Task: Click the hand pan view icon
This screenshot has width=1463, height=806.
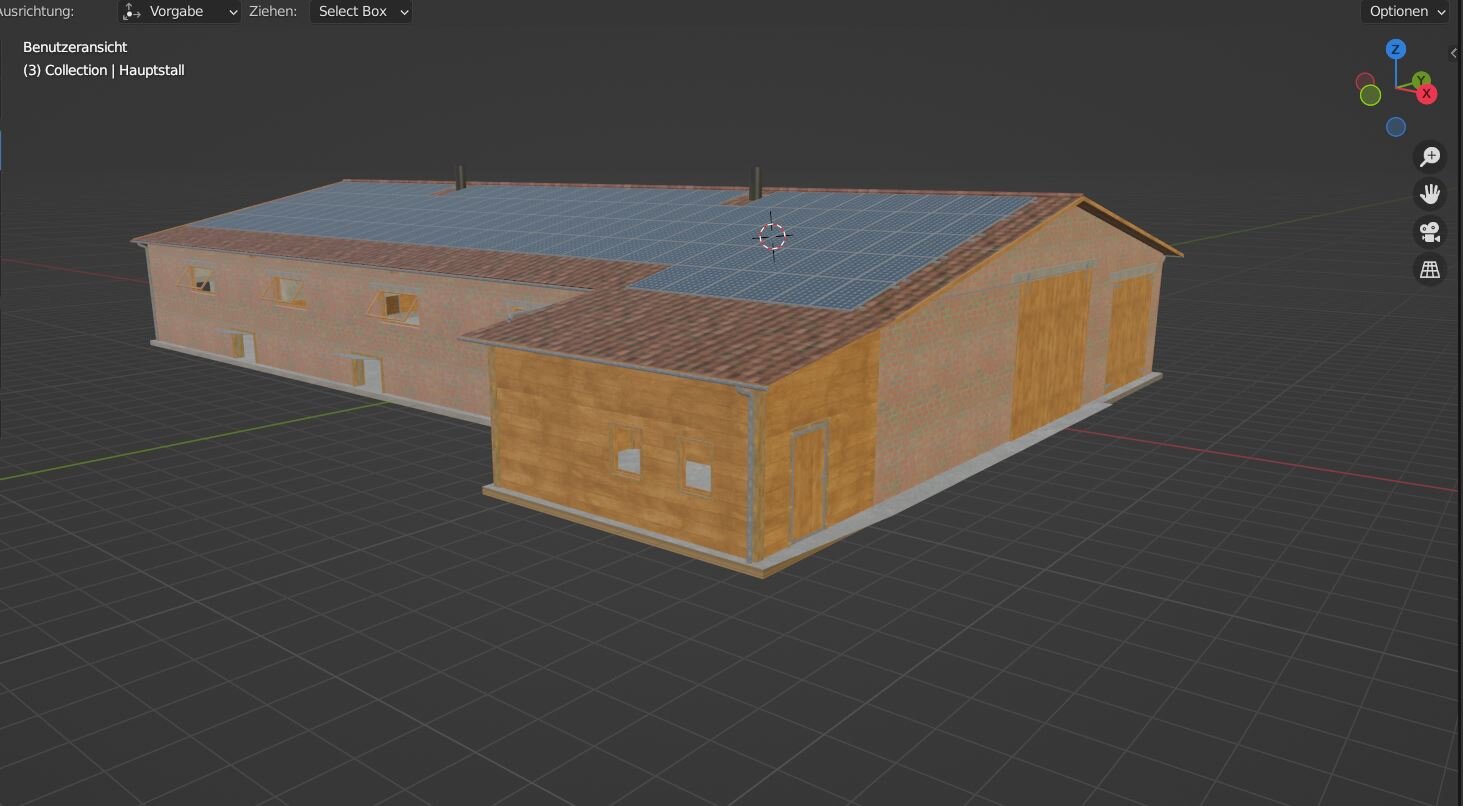Action: coord(1430,194)
